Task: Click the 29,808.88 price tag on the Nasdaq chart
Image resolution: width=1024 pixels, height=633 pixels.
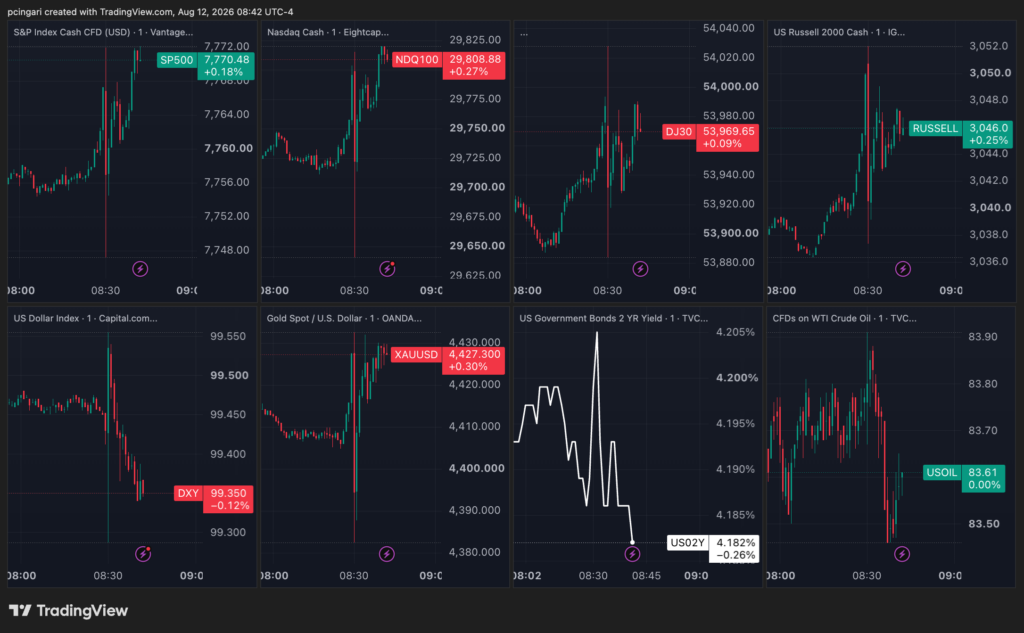Action: tap(473, 65)
